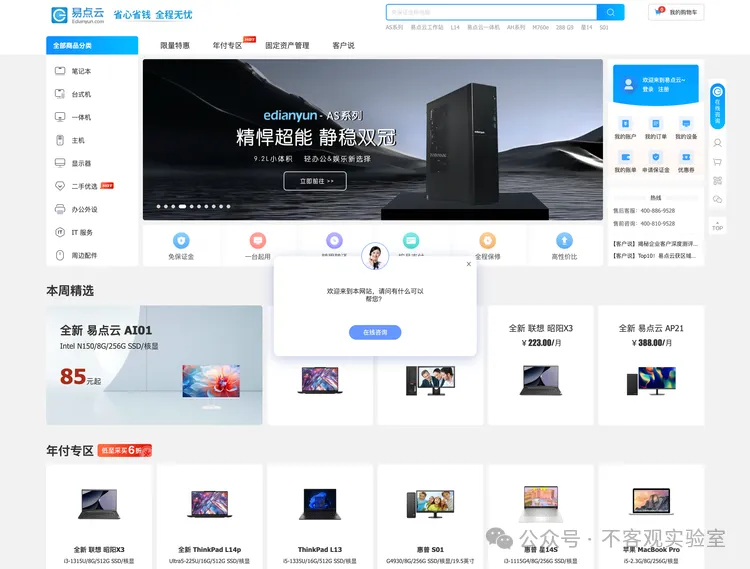Viewport: 750px width, 569px height.
Task: Open 我的购物车 shopping cart
Action: (x=676, y=12)
